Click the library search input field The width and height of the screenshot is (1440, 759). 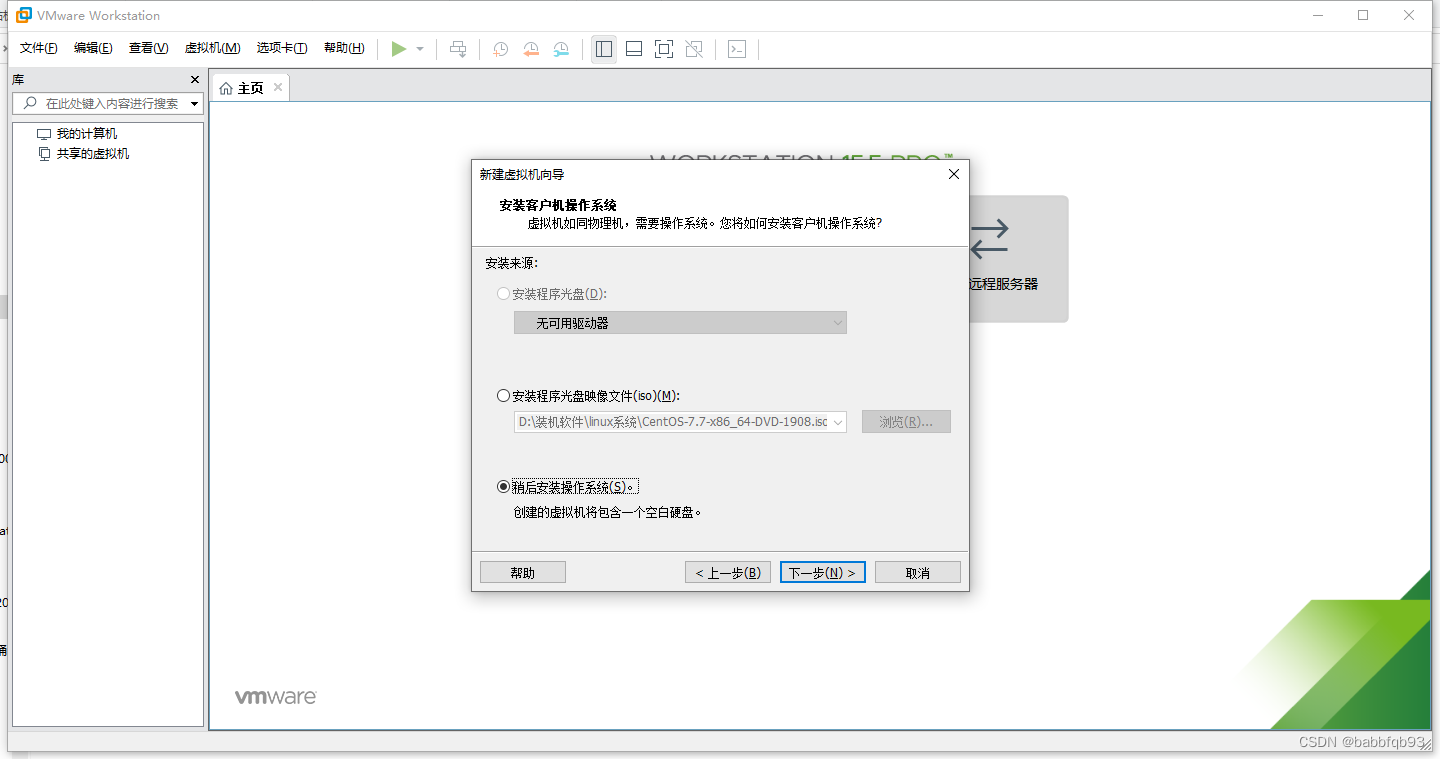(x=110, y=104)
